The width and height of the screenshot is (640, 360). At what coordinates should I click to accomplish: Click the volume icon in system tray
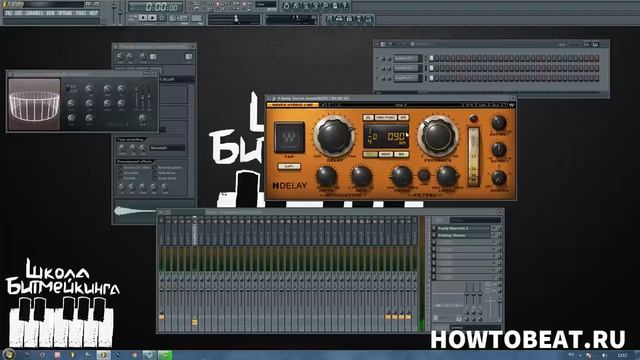[604, 355]
